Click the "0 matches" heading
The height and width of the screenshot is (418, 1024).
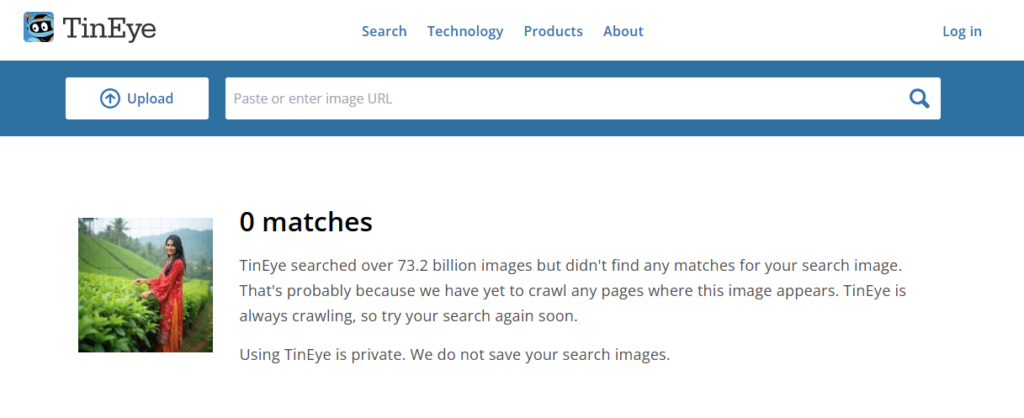click(x=306, y=221)
